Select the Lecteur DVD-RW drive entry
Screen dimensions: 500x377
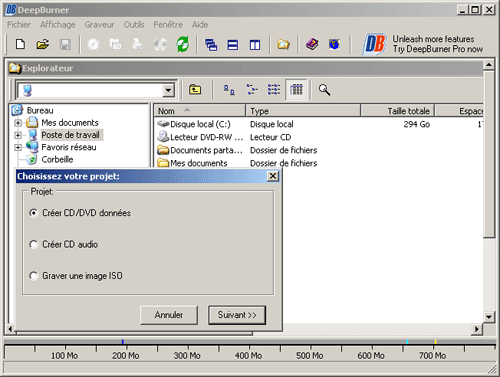(x=200, y=137)
